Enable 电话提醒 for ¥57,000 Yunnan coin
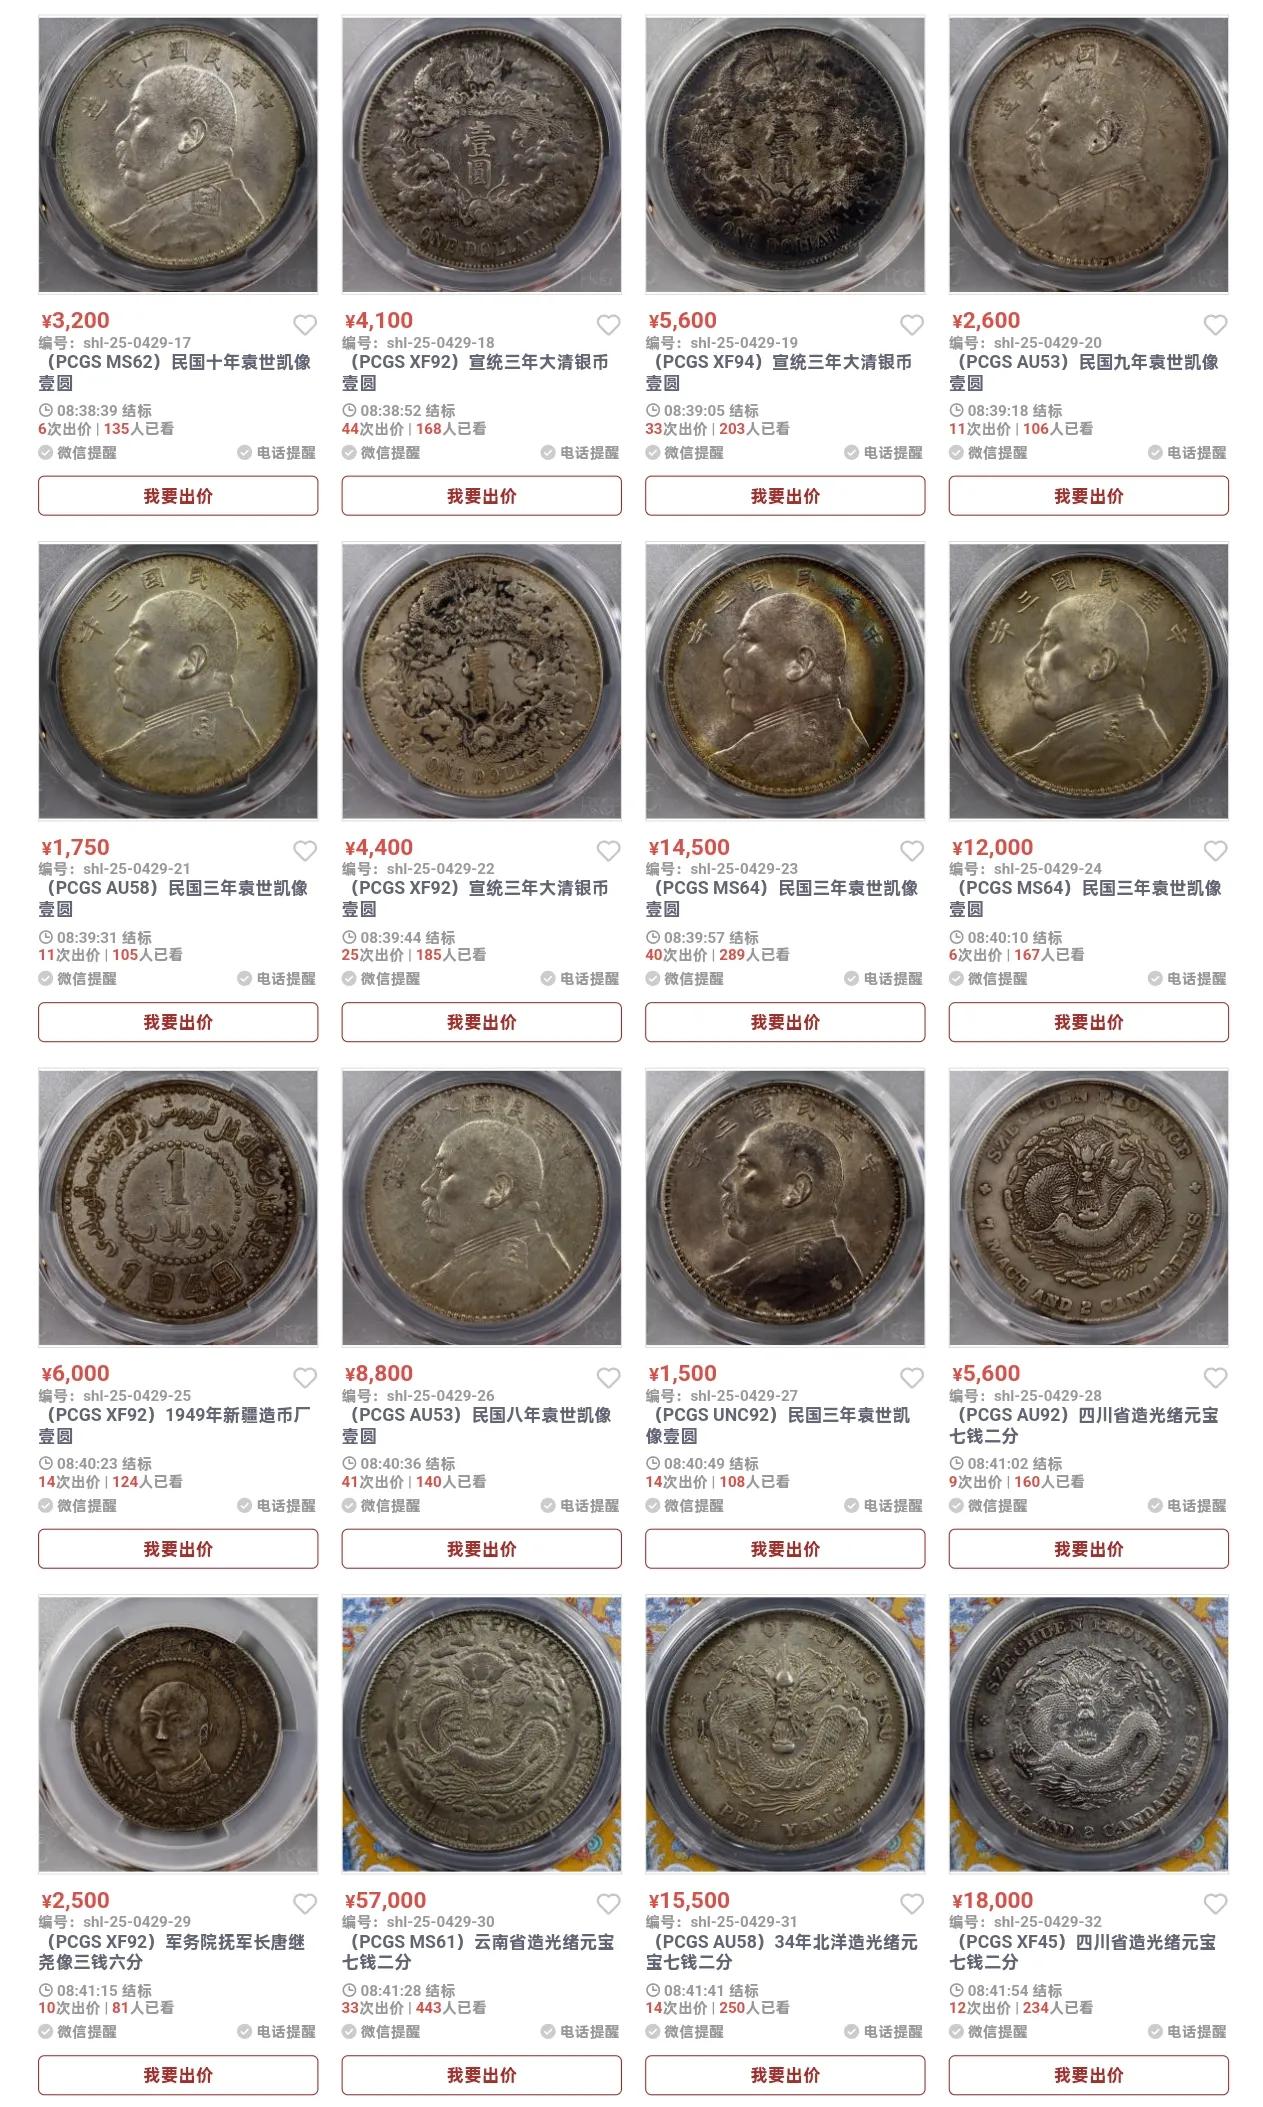This screenshot has height=2107, width=1263. [x=580, y=2032]
